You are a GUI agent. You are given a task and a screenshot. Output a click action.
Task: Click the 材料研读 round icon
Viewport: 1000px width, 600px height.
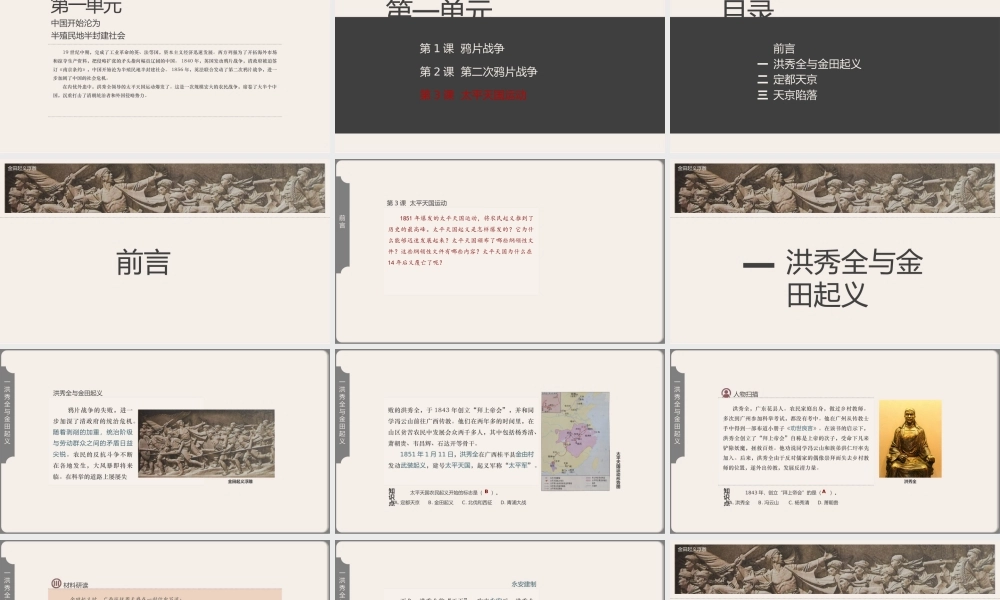[x=56, y=583]
